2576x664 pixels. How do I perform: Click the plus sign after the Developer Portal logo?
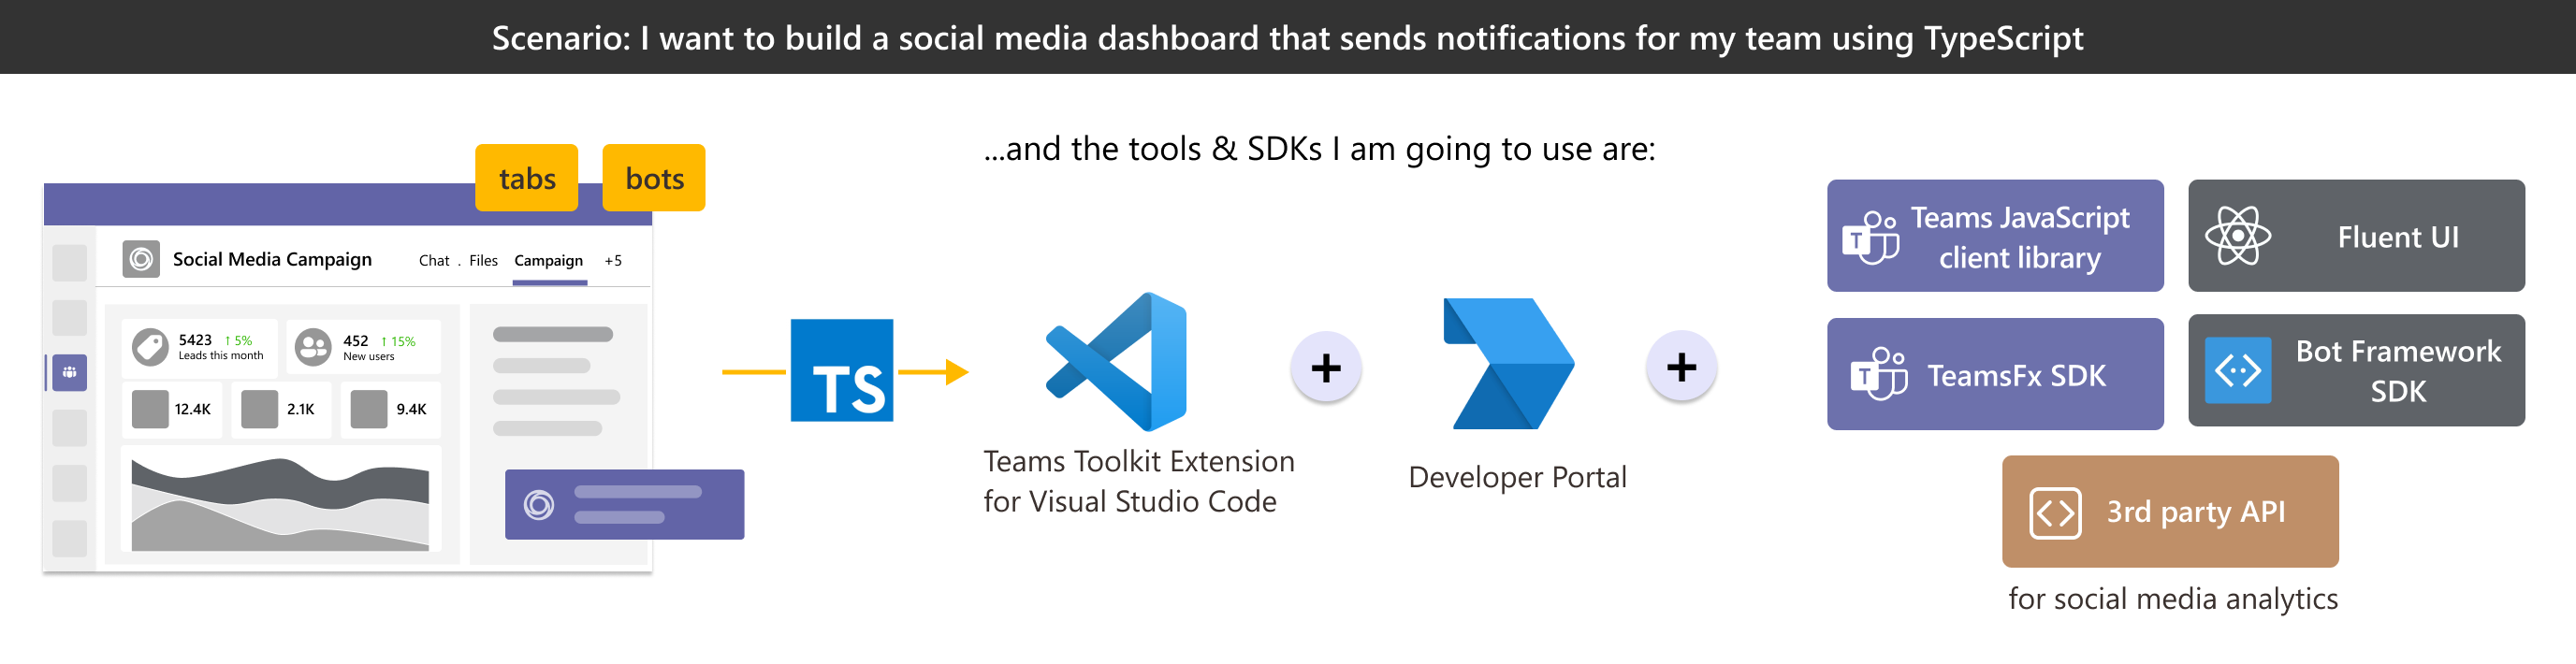[x=1682, y=367]
